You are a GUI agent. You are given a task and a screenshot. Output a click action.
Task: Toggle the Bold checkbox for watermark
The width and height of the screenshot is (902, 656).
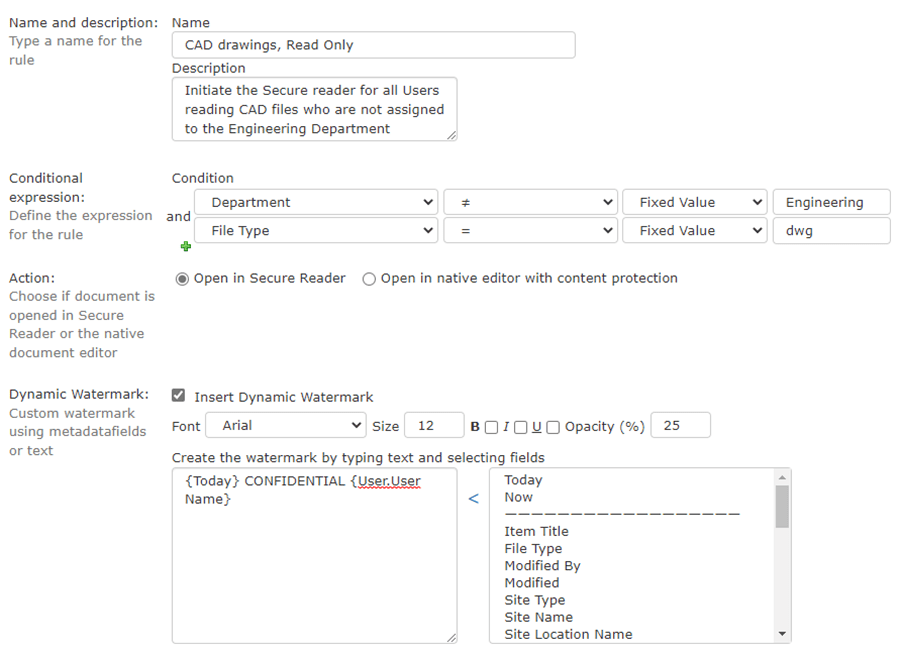pos(490,427)
